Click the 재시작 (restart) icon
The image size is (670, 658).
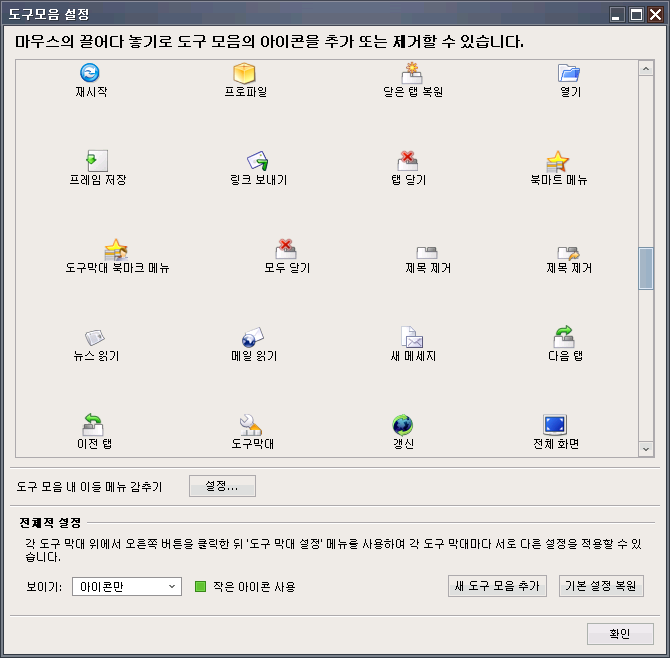tap(89, 73)
